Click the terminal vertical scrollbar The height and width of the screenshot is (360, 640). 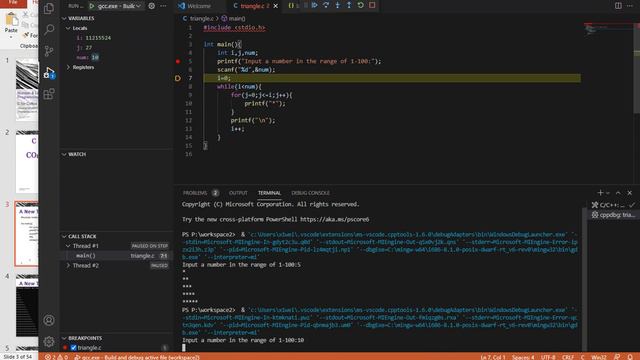584,280
